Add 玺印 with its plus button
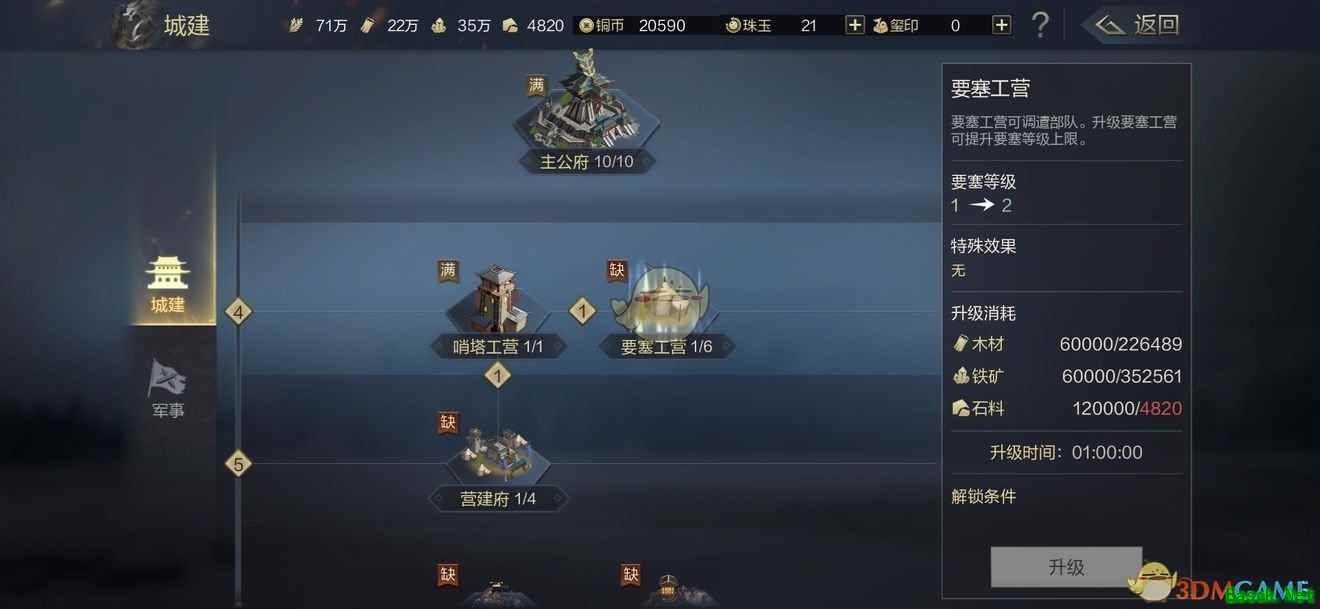The image size is (1320, 609). click(x=1001, y=25)
